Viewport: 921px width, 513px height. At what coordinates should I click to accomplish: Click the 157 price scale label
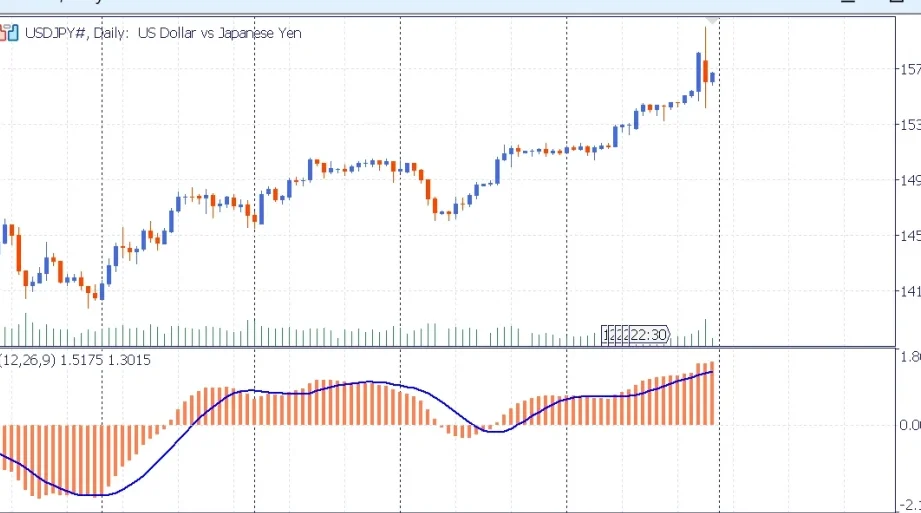[x=908, y=70]
